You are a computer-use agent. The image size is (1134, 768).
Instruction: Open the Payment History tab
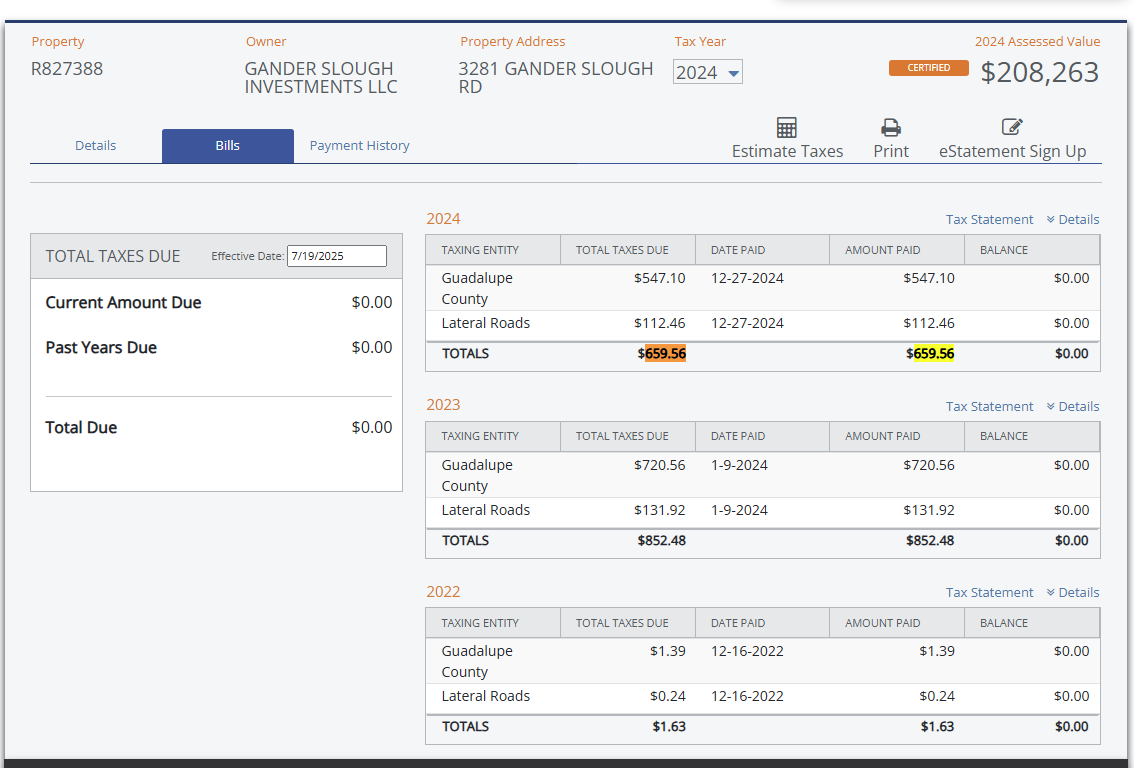[360, 146]
